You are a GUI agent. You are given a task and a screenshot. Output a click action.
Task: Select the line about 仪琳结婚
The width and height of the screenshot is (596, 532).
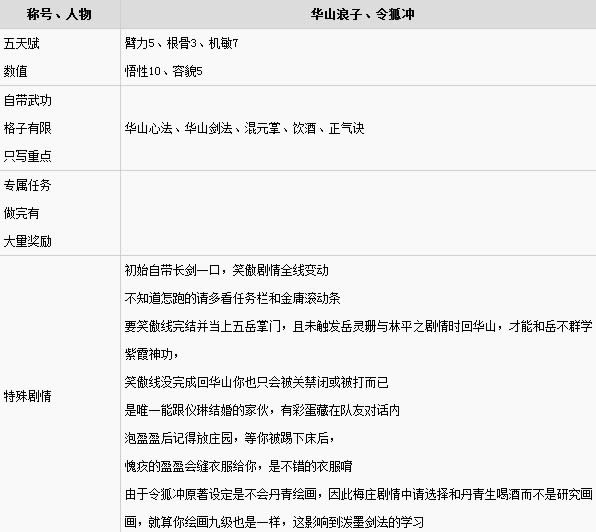coord(262,410)
